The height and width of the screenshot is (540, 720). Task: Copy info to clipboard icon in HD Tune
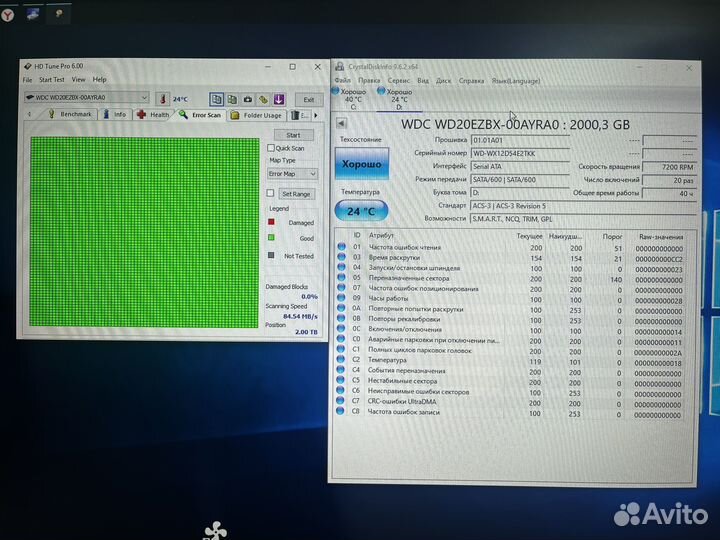217,99
